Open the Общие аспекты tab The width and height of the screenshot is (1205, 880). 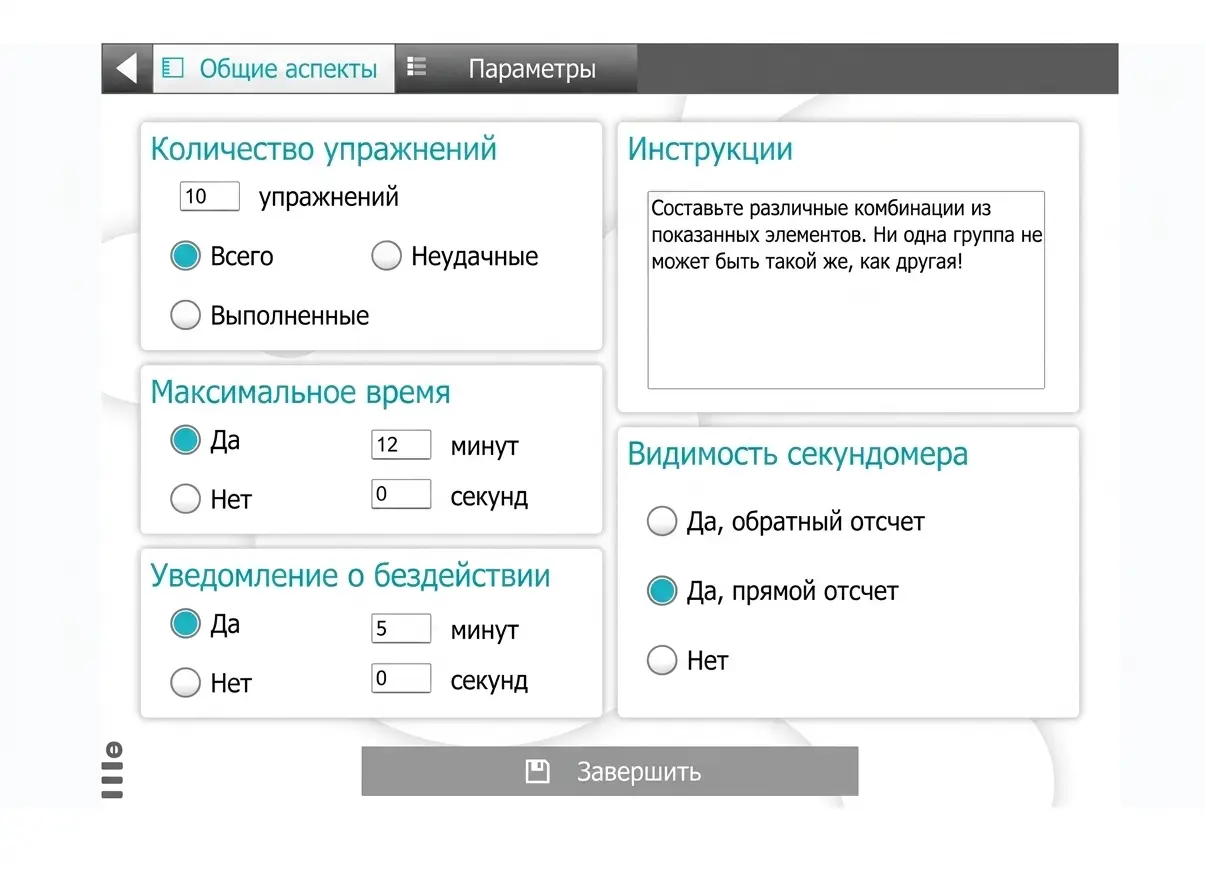(273, 68)
